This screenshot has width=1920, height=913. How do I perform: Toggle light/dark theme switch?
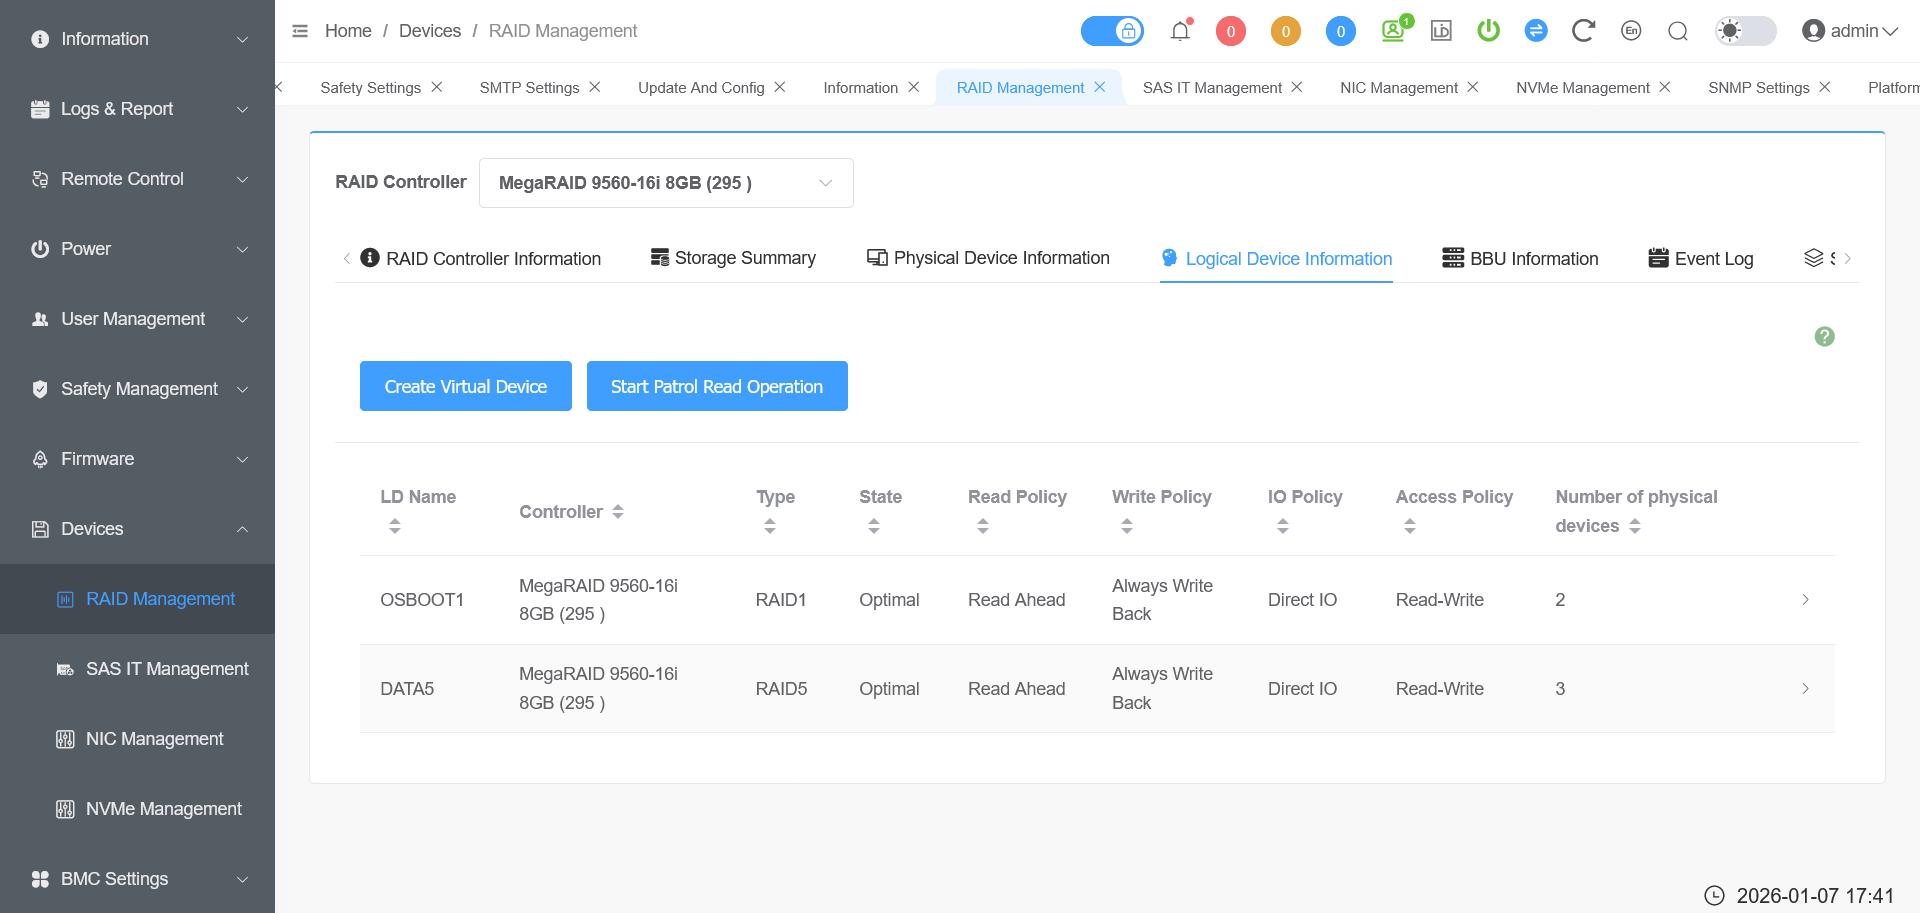1745,31
